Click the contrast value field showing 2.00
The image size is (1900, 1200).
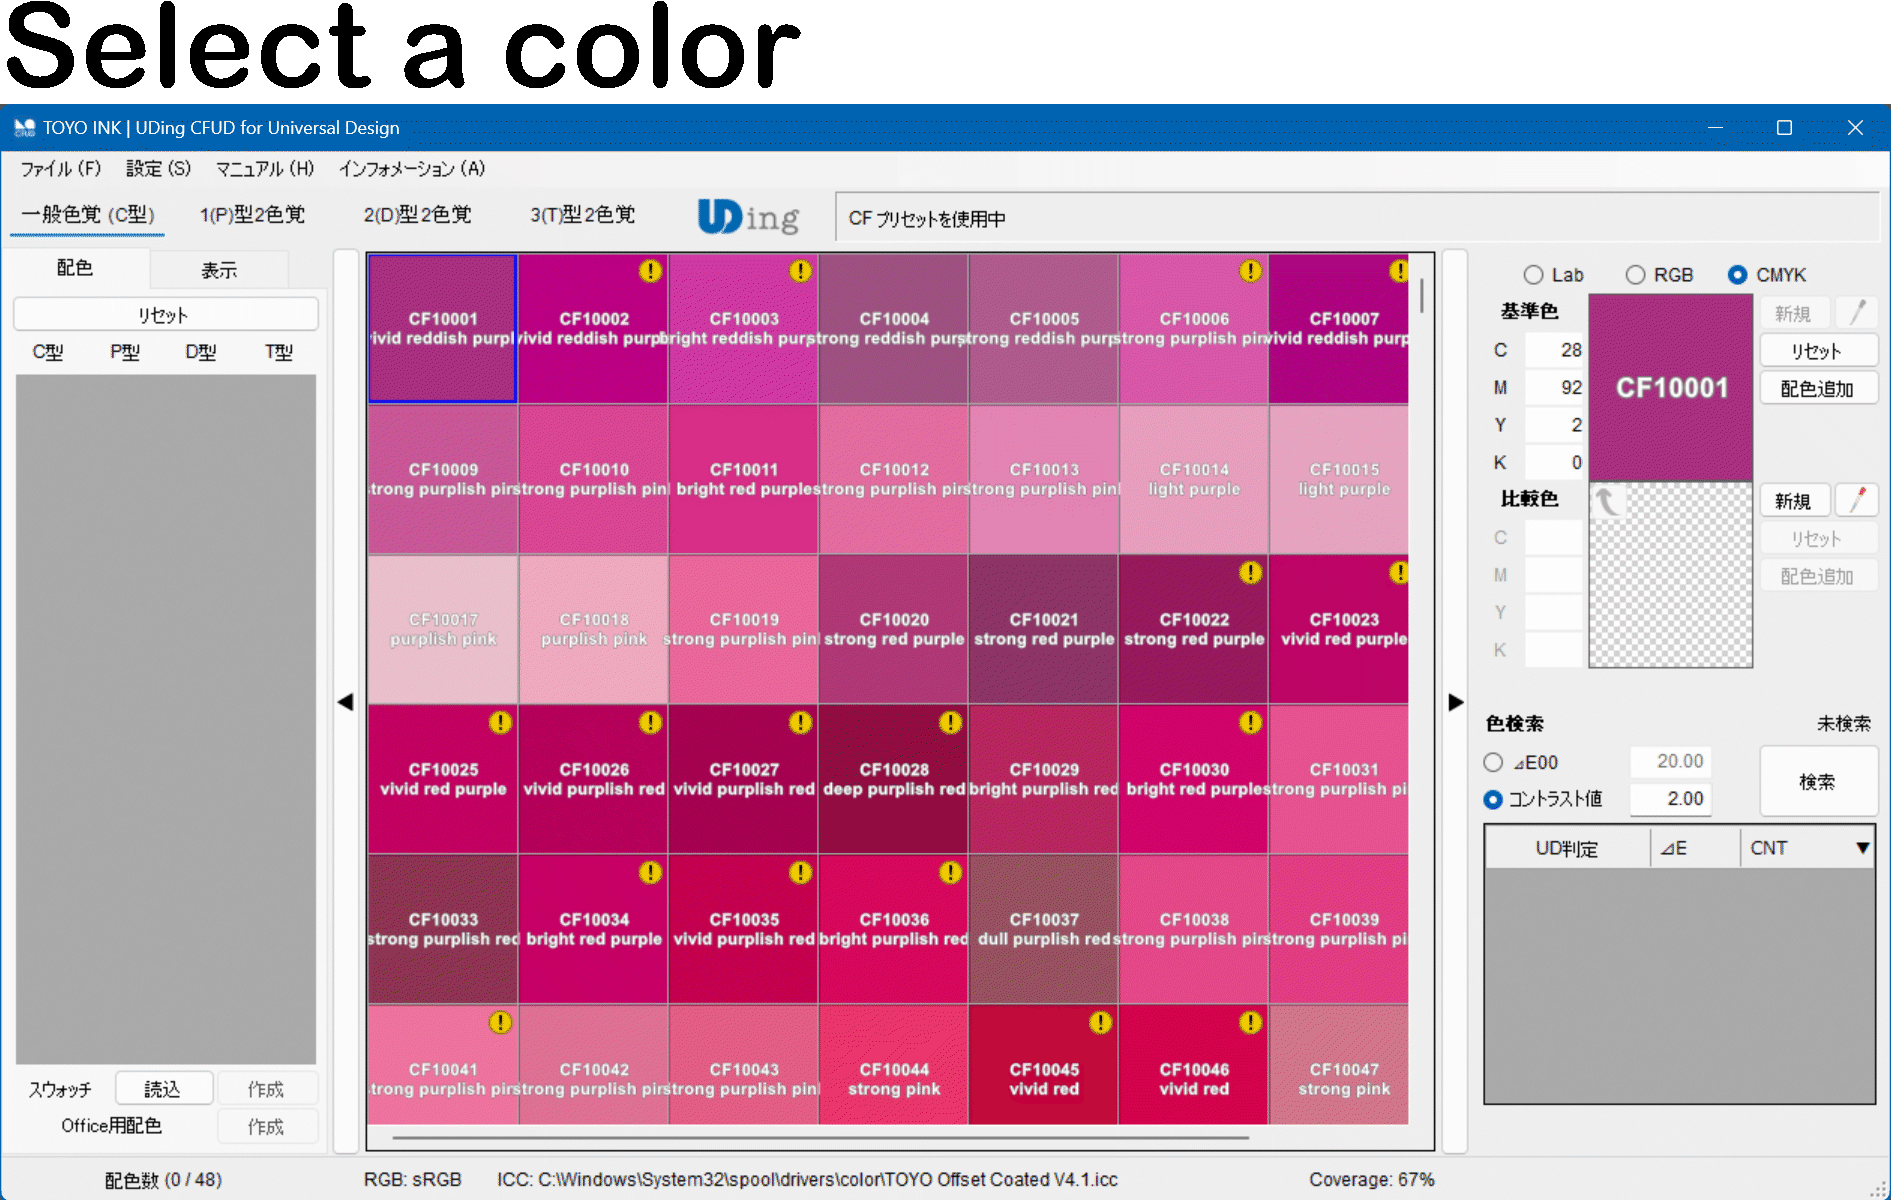1670,798
